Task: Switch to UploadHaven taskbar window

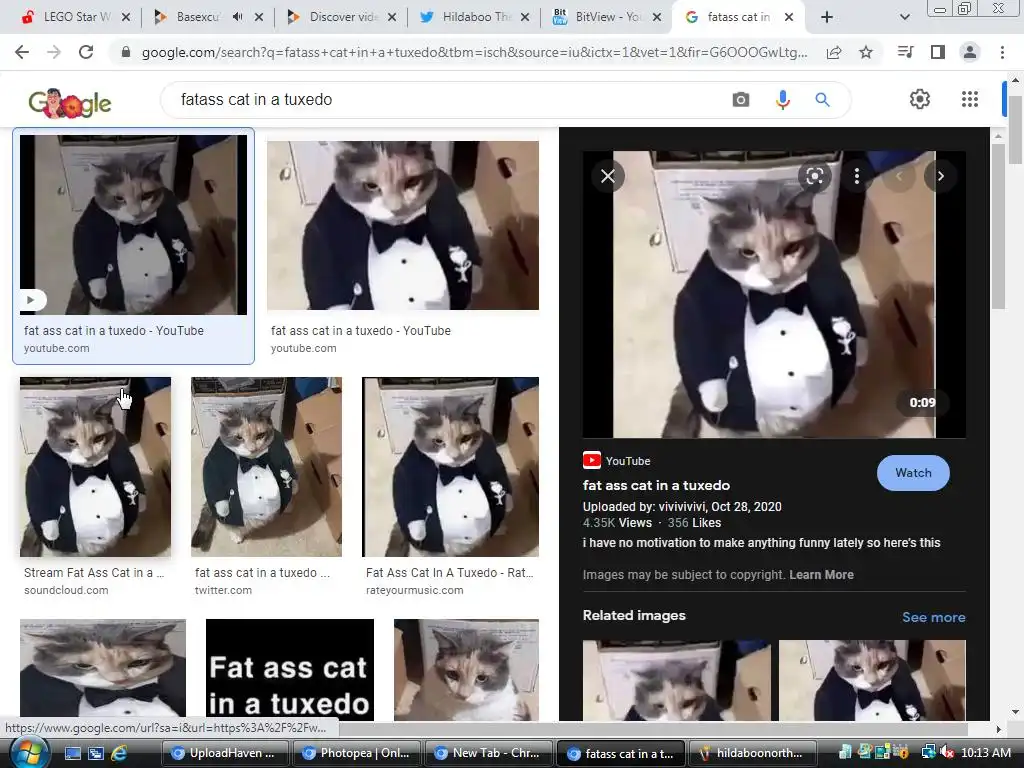Action: click(x=225, y=753)
